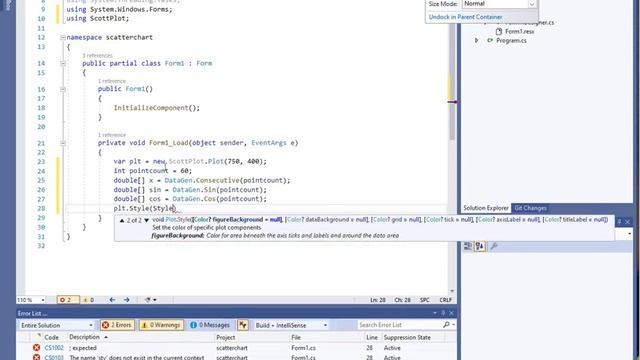Click the CRLF line ending indicator

(x=445, y=300)
